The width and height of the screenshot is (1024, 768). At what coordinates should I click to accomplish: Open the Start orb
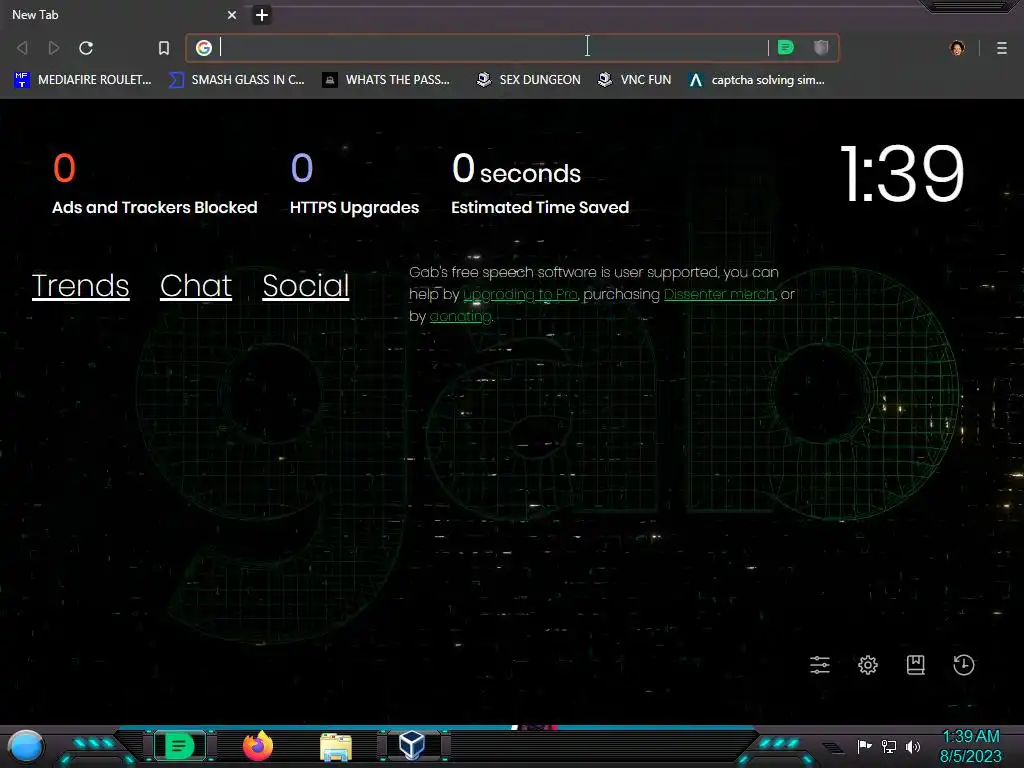(26, 747)
